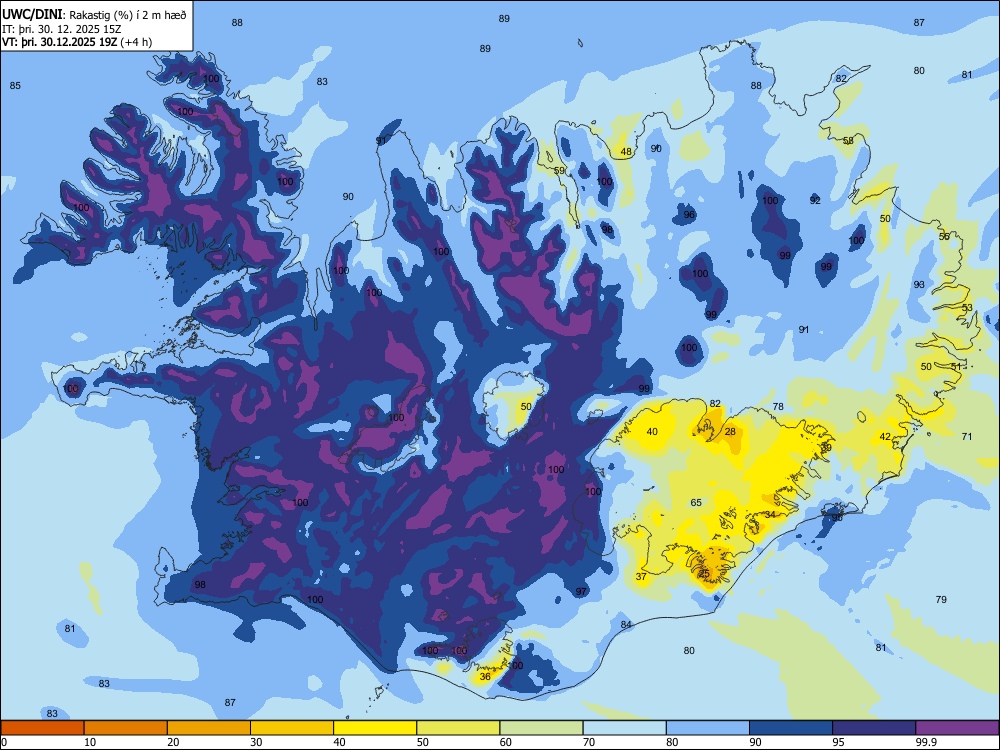
Task: Click the humidity value '59' on the map
Action: 559,170
